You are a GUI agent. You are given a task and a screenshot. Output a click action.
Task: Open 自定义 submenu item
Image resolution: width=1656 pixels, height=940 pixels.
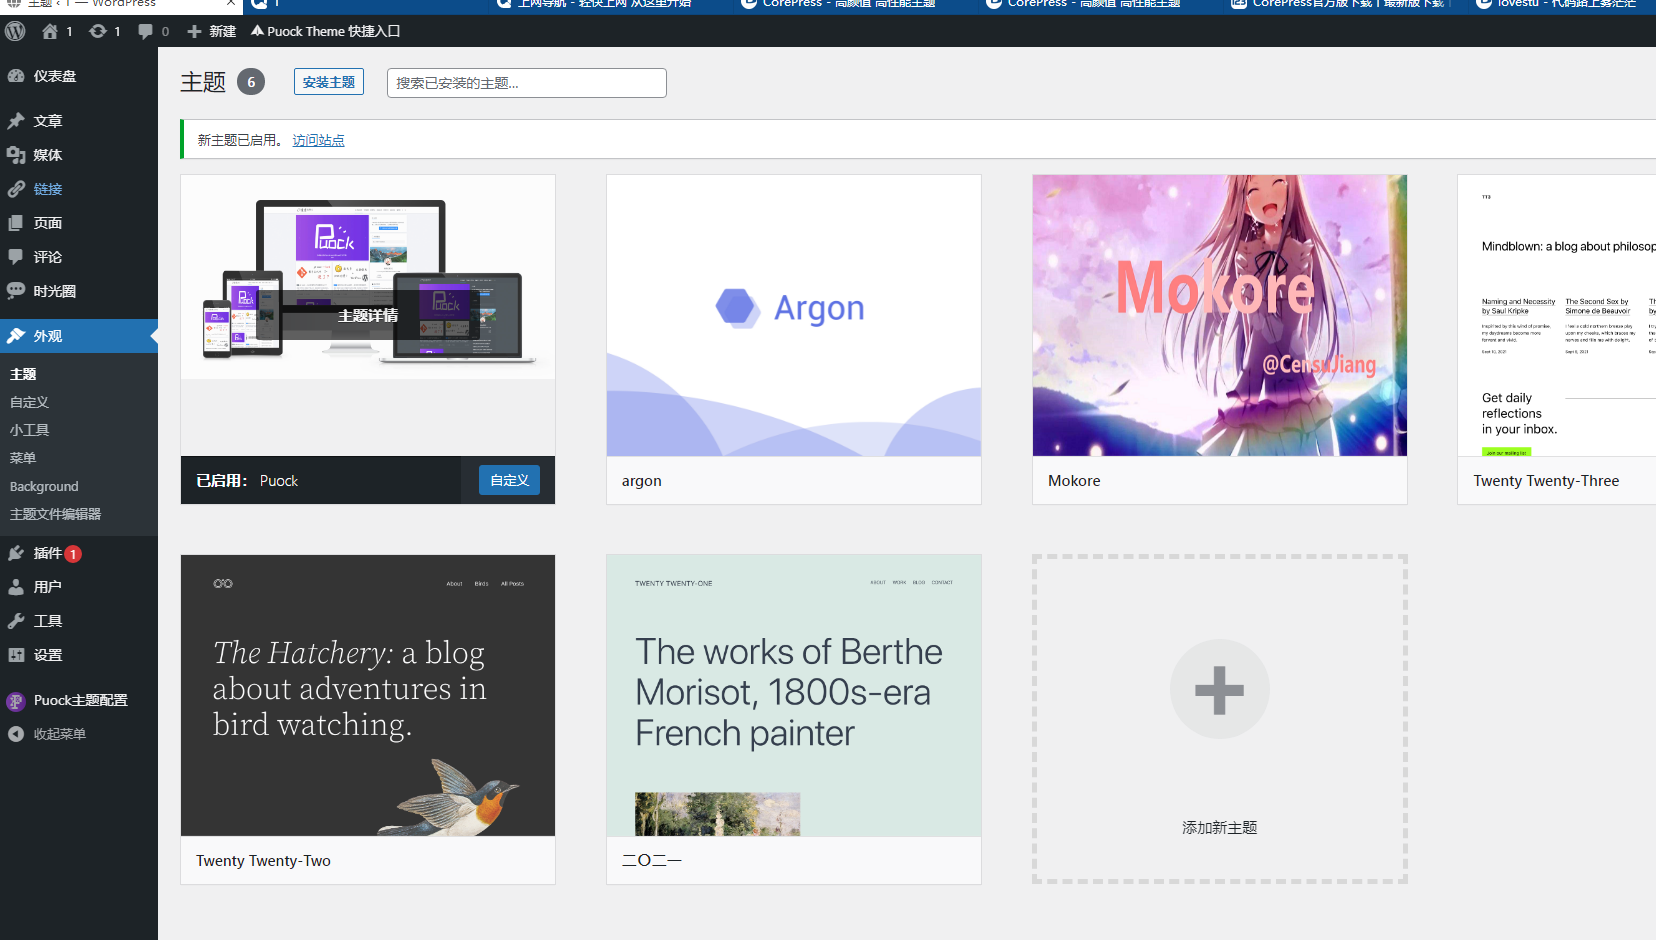click(x=29, y=402)
